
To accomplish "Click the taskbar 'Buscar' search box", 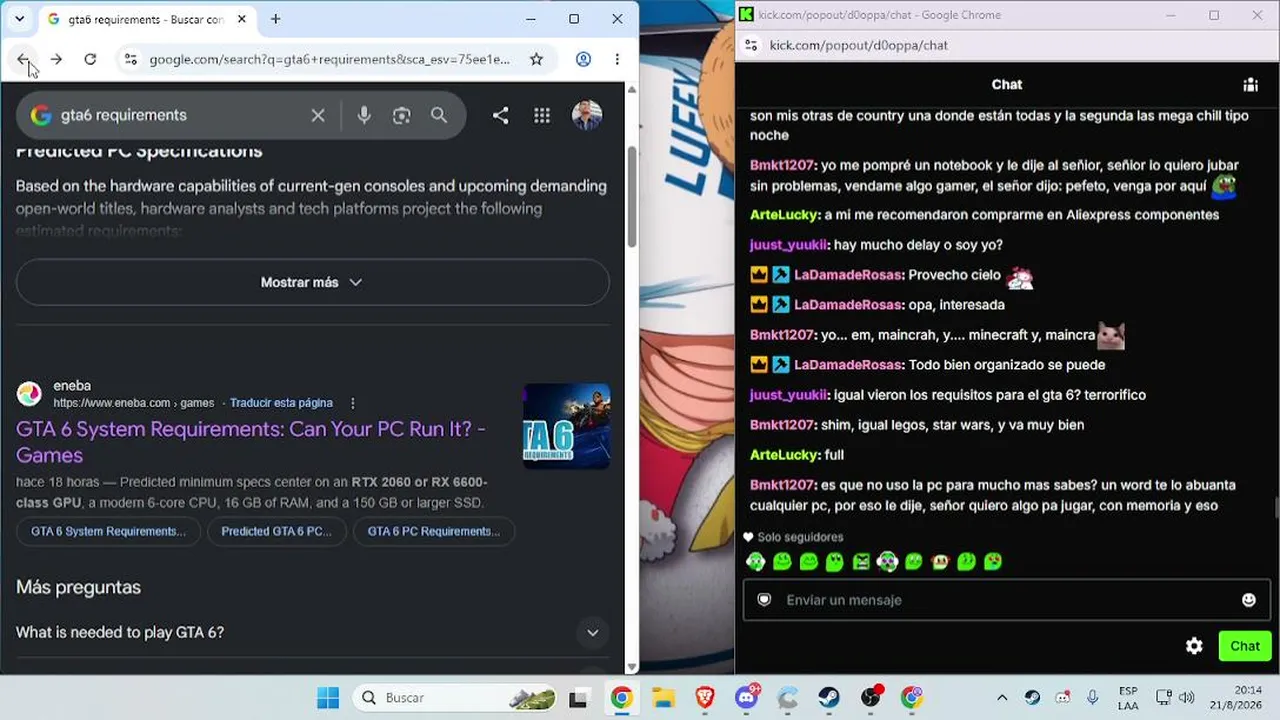I will (x=455, y=698).
